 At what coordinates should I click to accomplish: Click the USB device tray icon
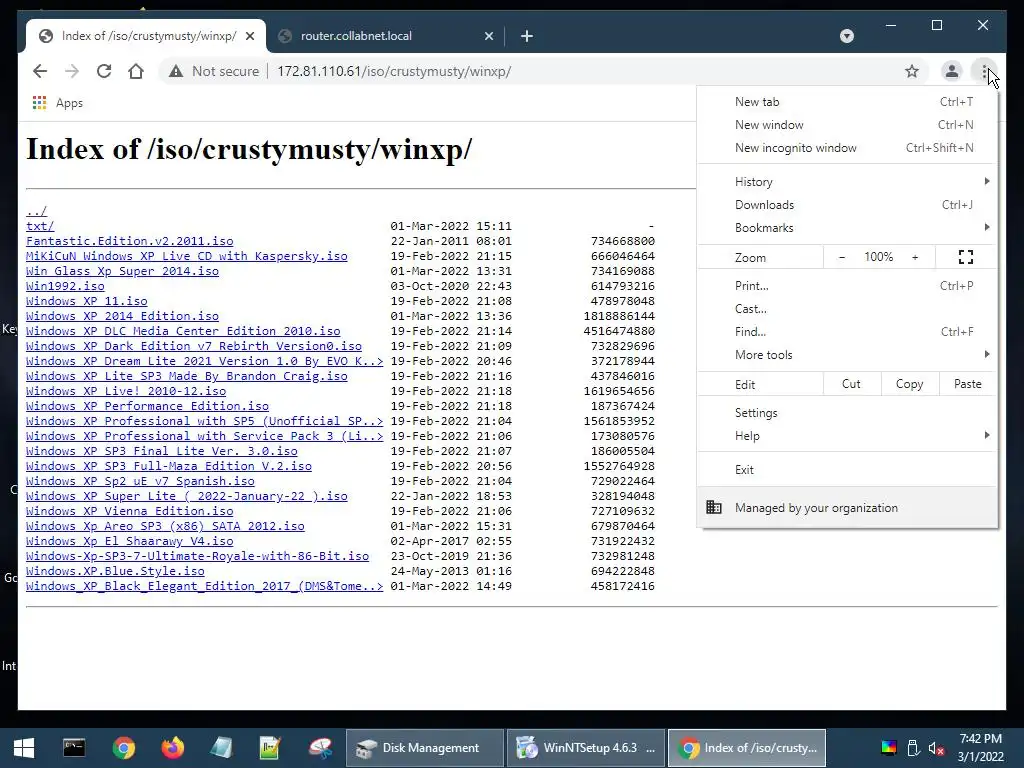pos(913,748)
